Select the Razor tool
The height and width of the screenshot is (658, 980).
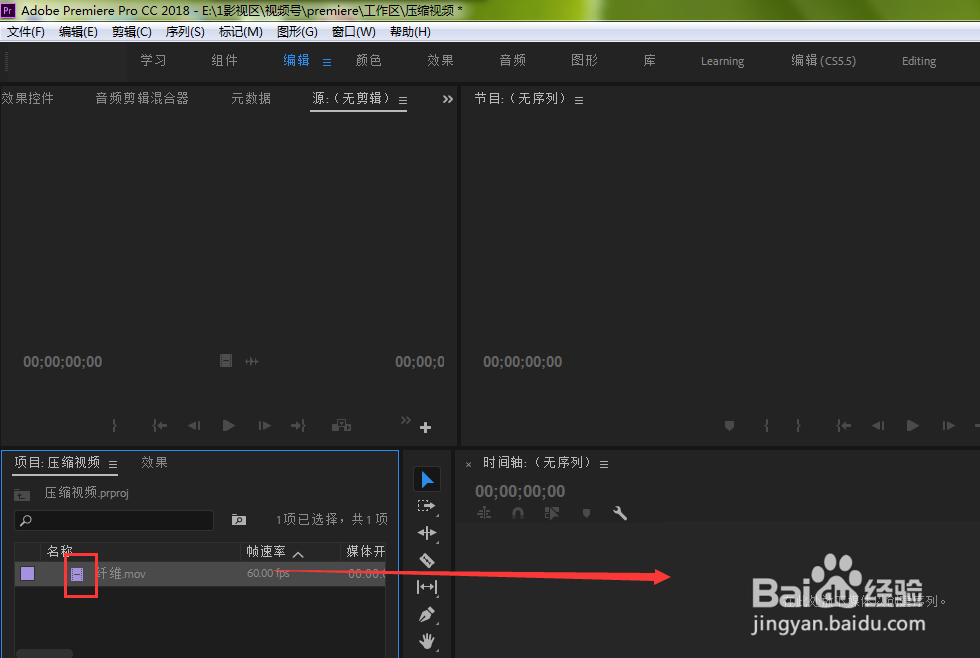427,561
